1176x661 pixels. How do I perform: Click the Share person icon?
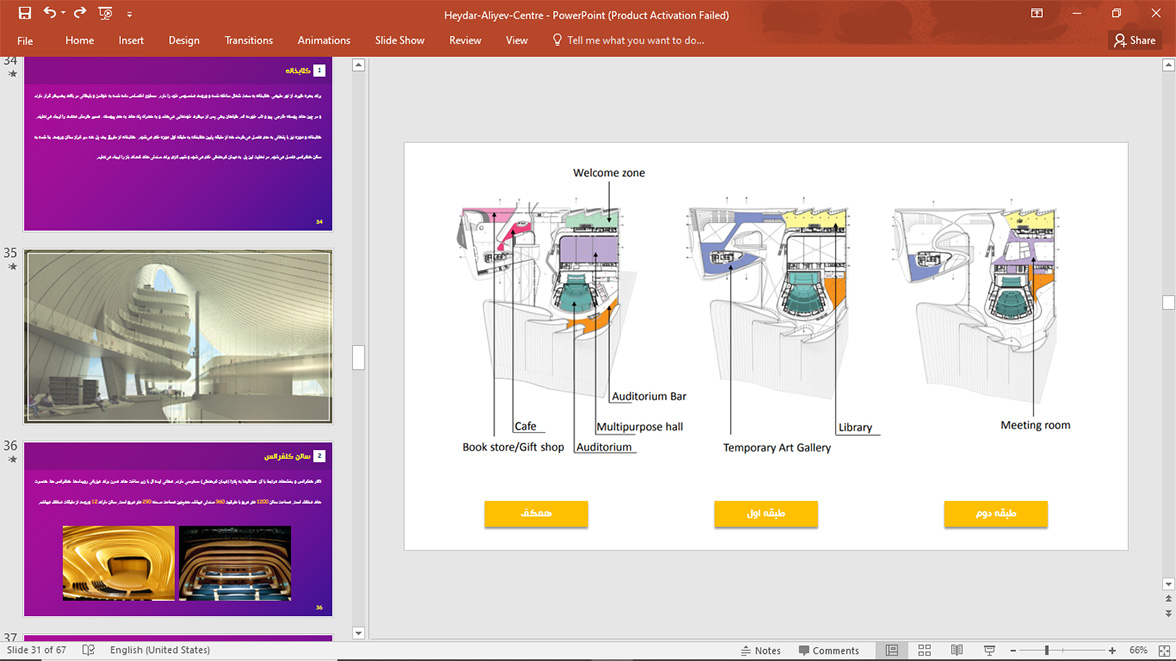tap(1120, 41)
